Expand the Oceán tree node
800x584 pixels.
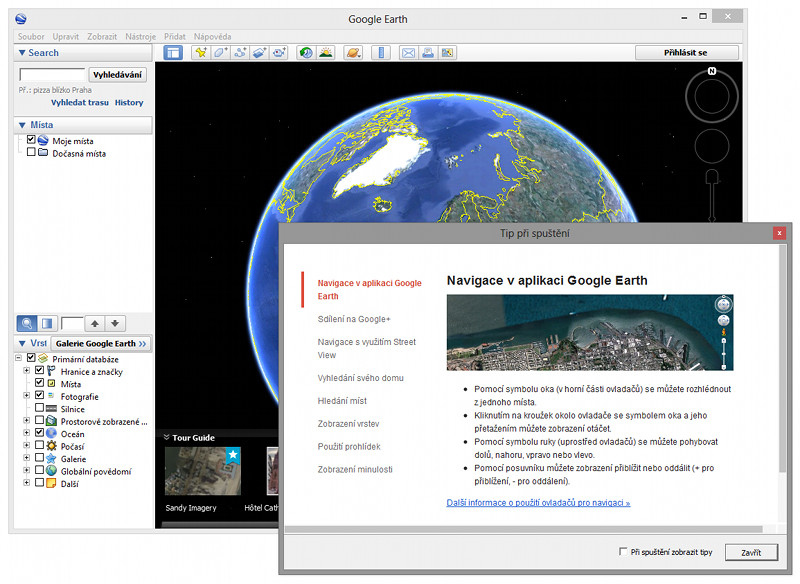[x=27, y=433]
